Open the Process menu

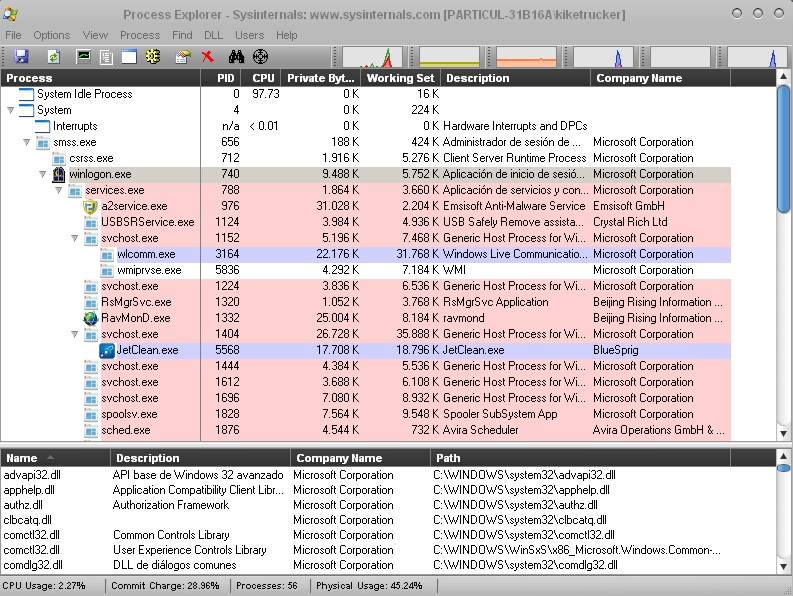[140, 35]
